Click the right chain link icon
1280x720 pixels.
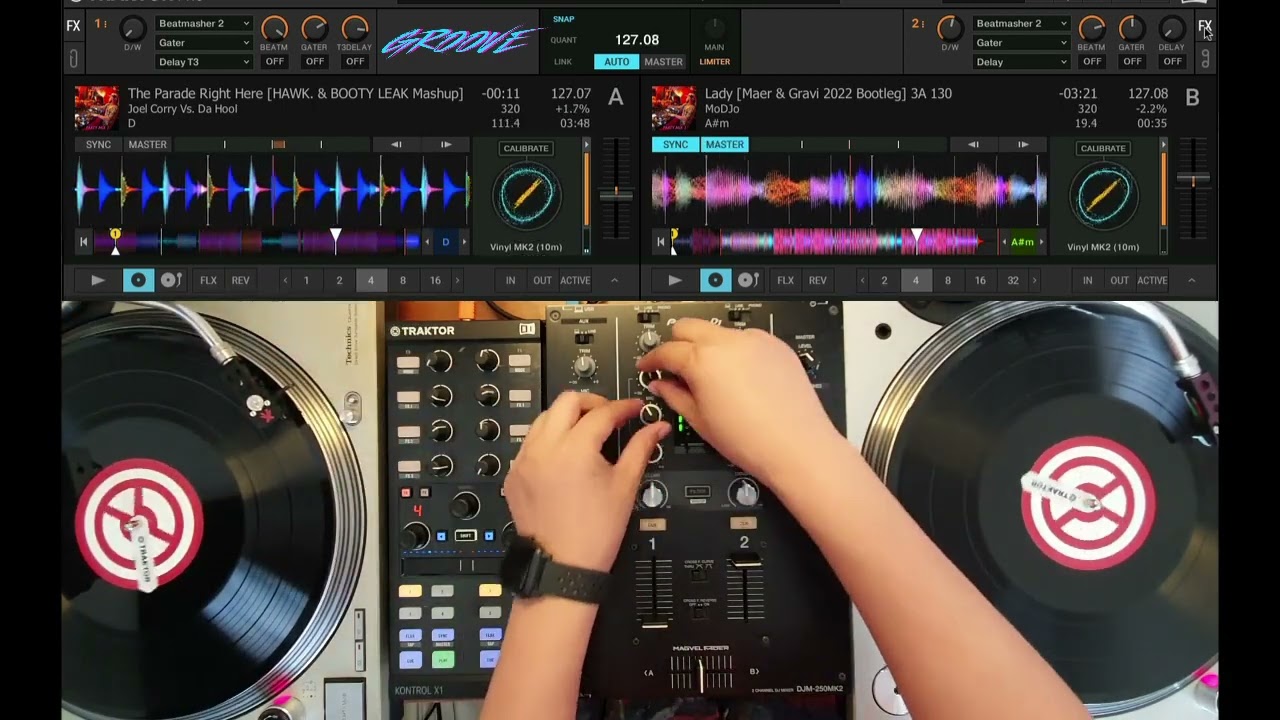1205,60
